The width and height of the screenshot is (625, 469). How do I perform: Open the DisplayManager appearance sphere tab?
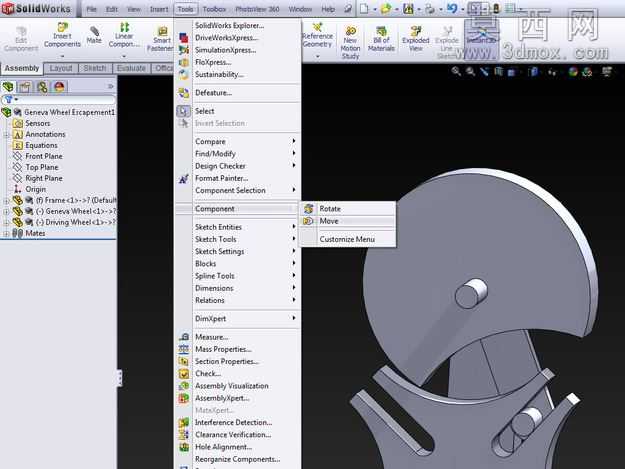coord(59,86)
